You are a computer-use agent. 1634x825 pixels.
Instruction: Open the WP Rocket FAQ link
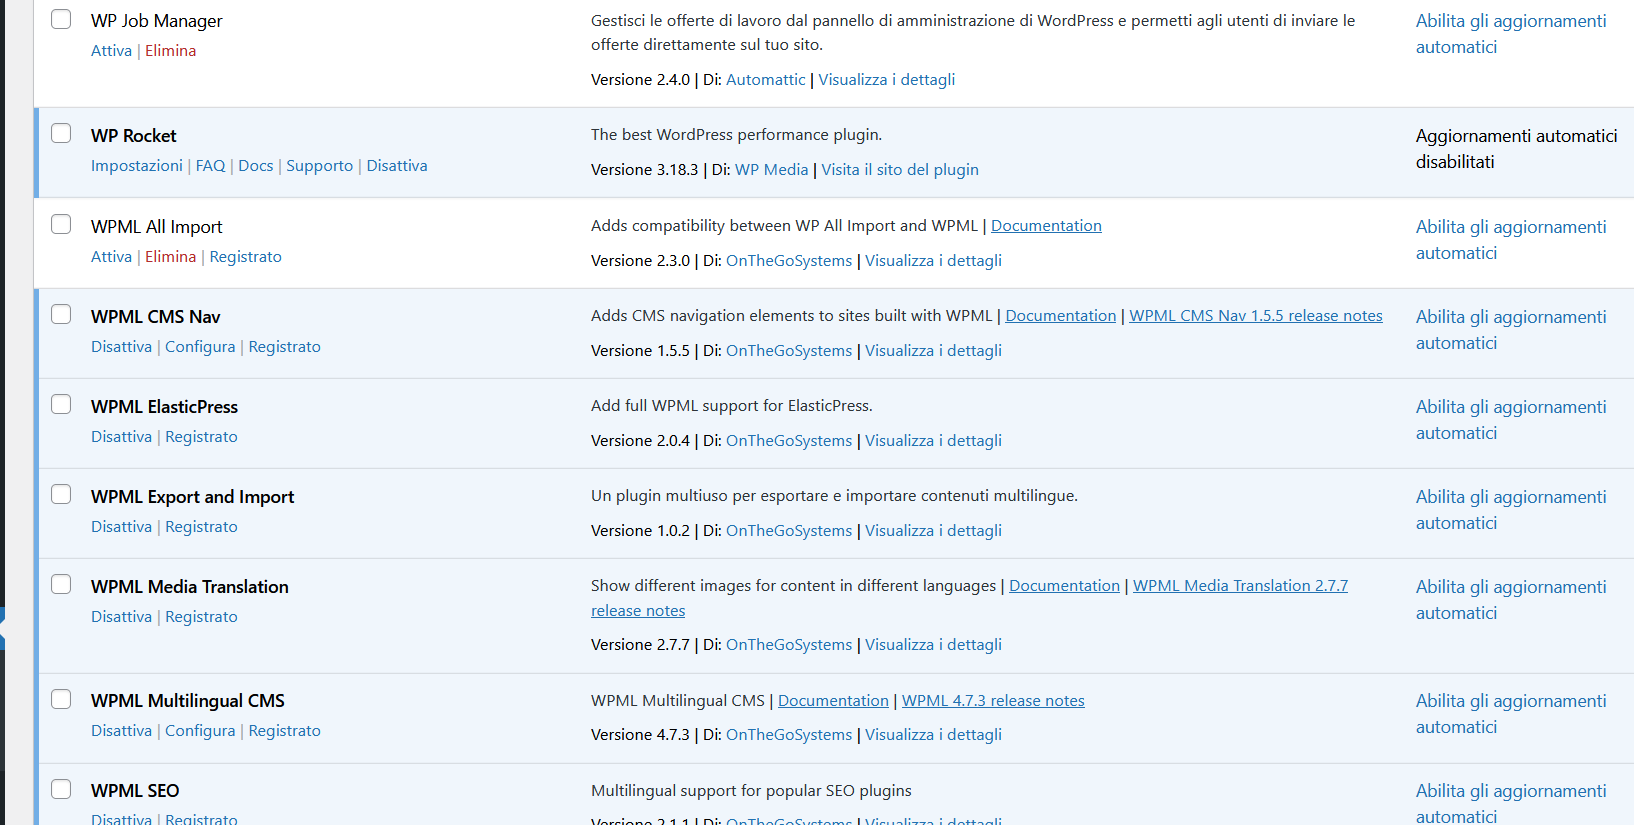tap(210, 166)
